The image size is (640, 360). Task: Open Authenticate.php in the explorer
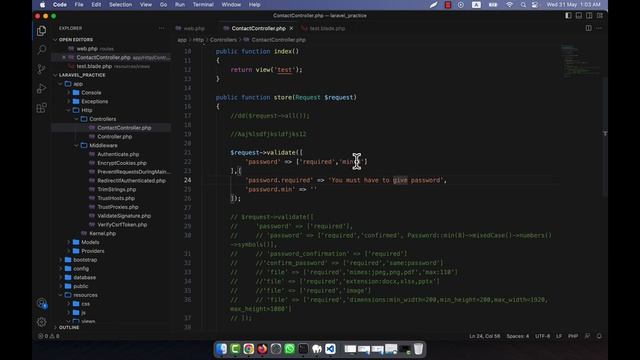118,154
